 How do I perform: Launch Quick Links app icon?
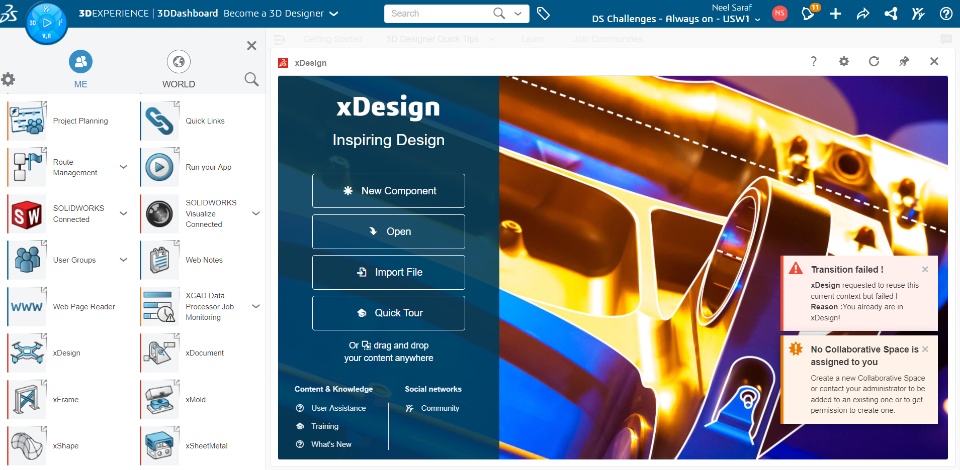[160, 121]
